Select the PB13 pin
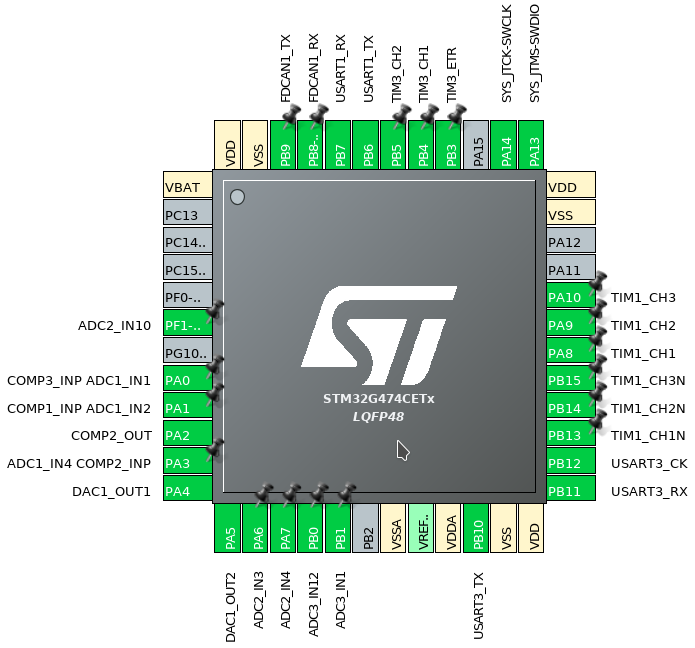 [571, 434]
